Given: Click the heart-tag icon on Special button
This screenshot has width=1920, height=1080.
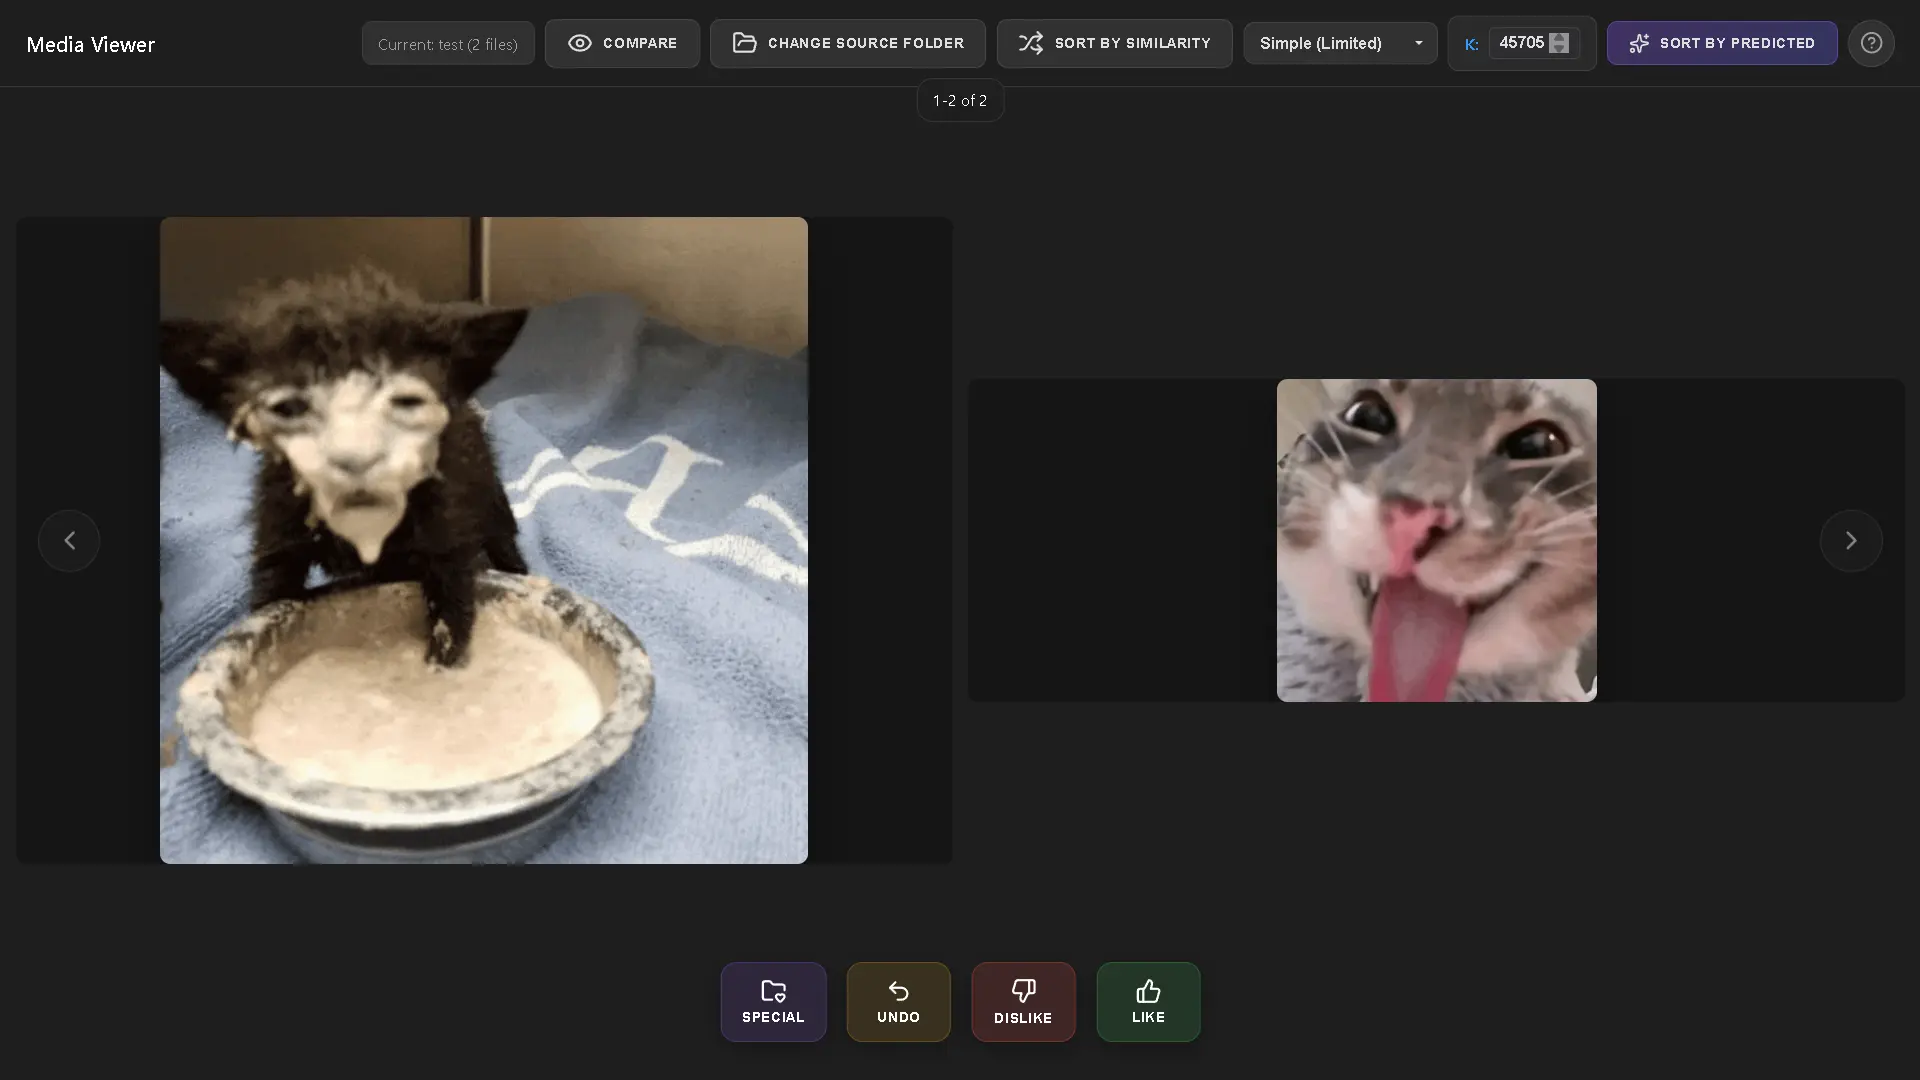Looking at the screenshot, I should coord(773,990).
